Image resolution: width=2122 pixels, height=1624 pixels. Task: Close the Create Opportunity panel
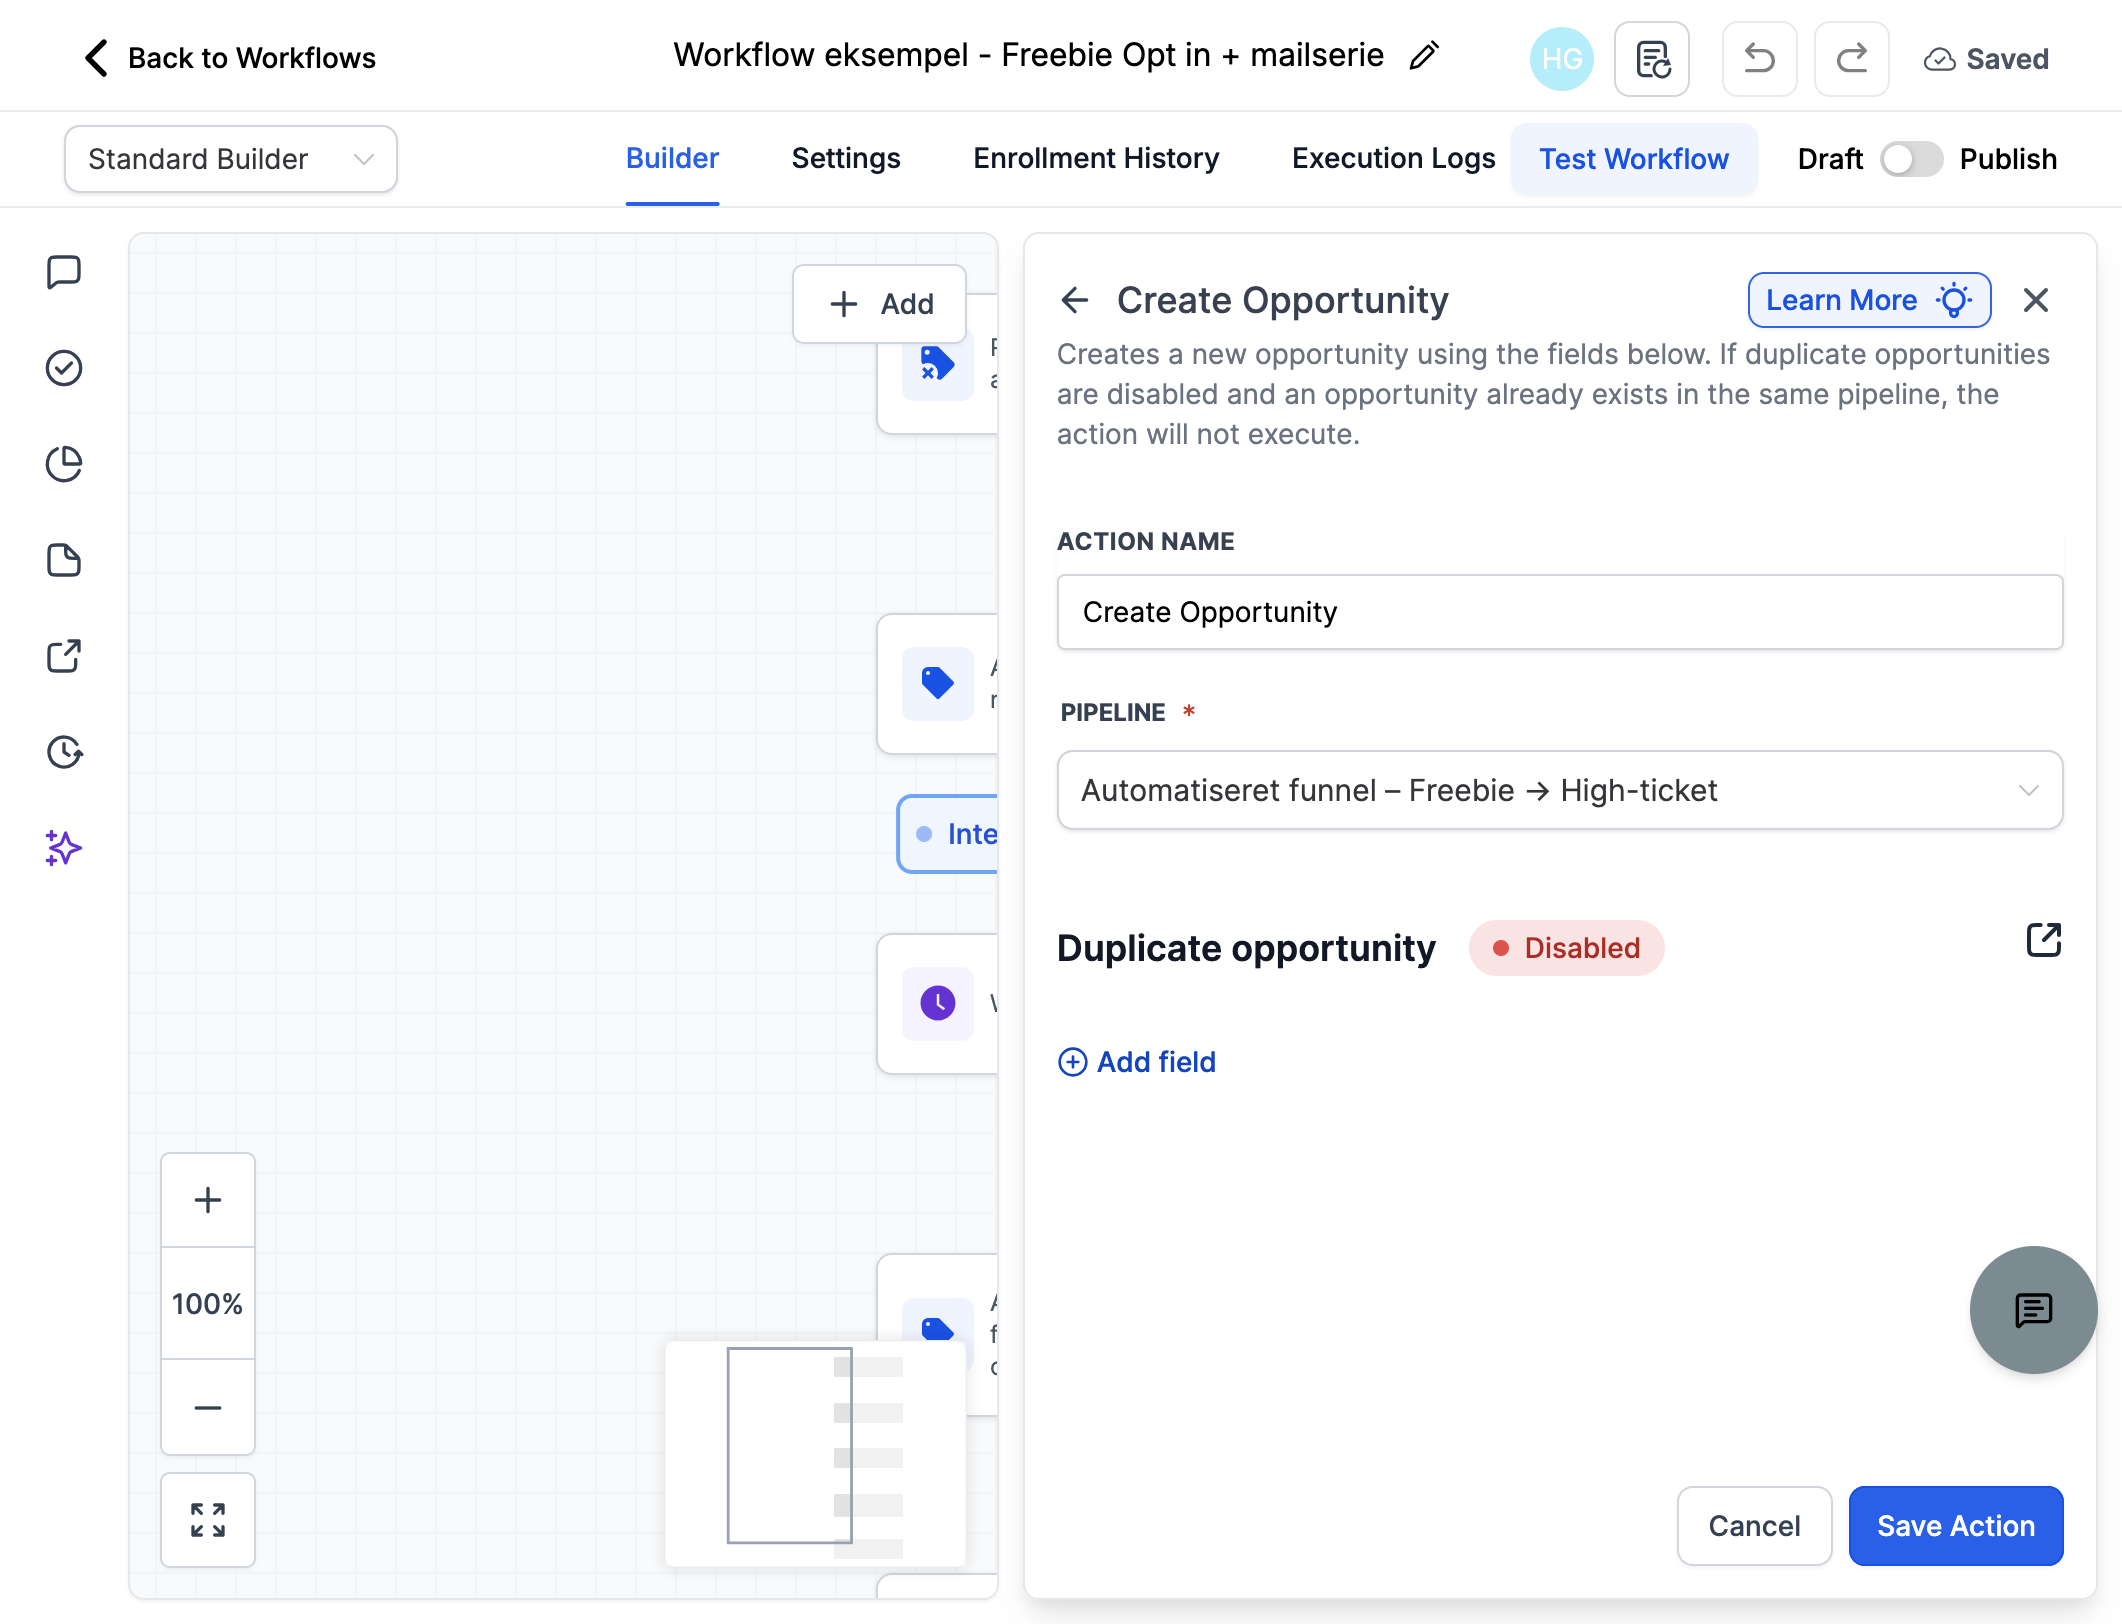point(2036,300)
